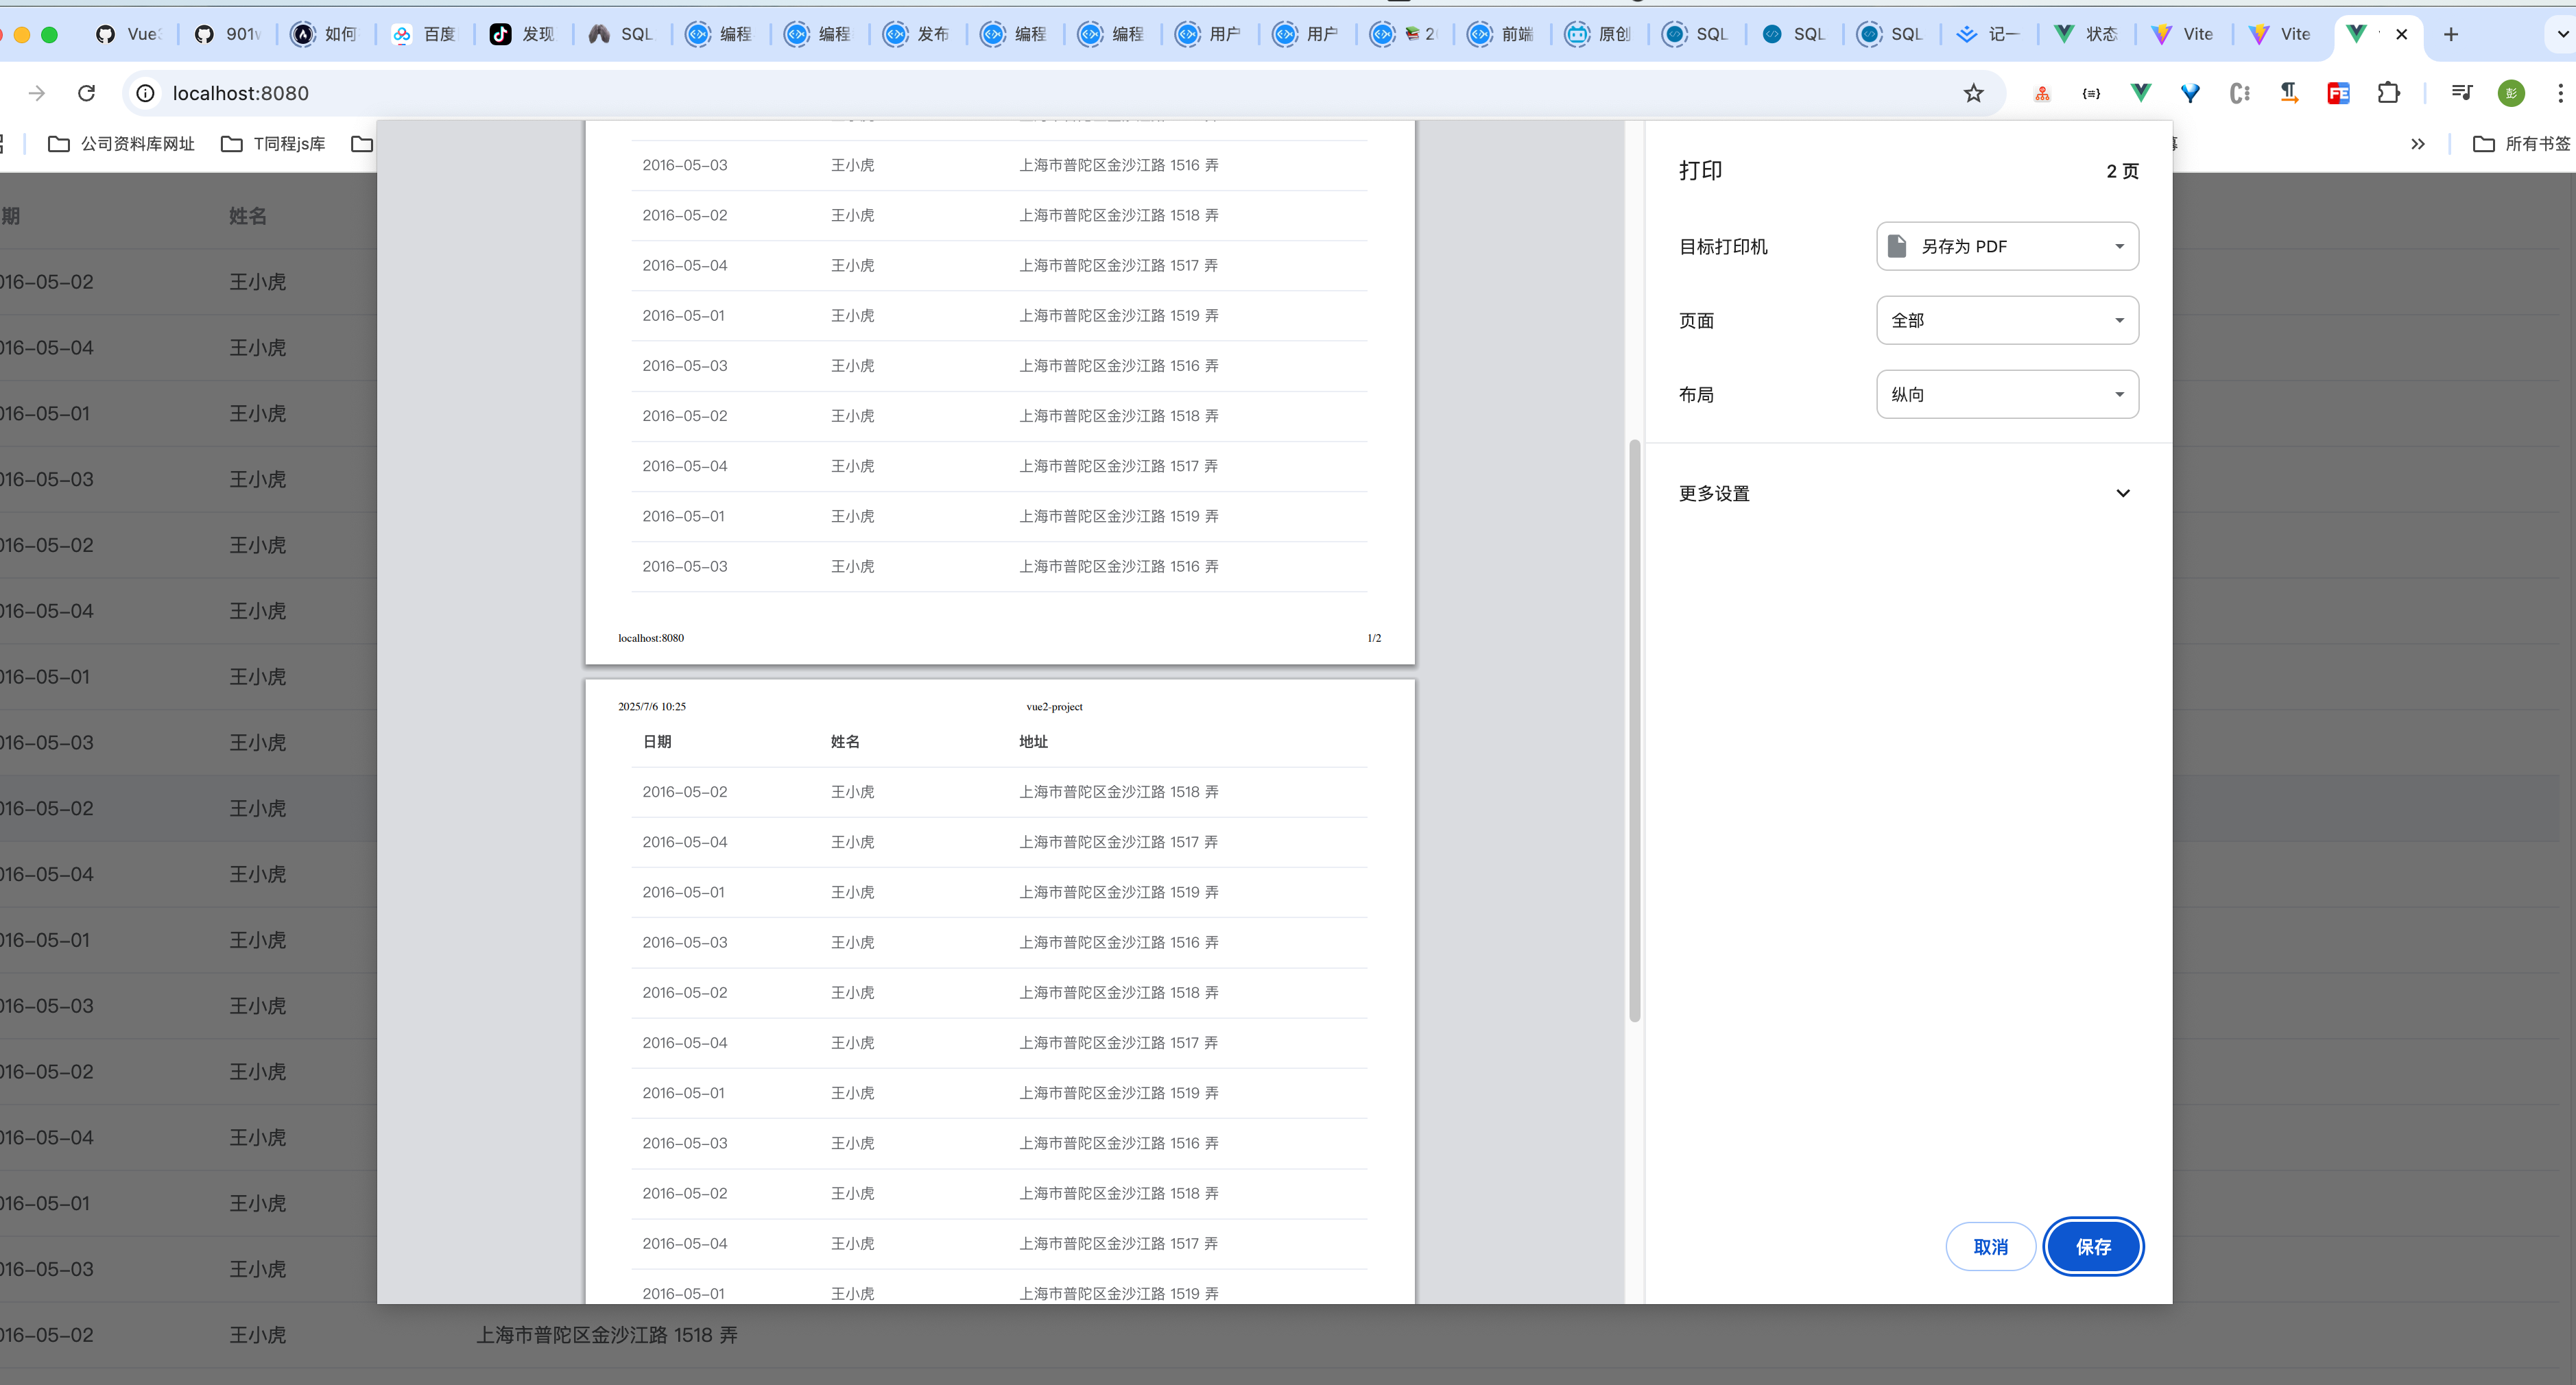This screenshot has width=2576, height=1385.
Task: Open the green profile avatar
Action: click(x=2511, y=93)
